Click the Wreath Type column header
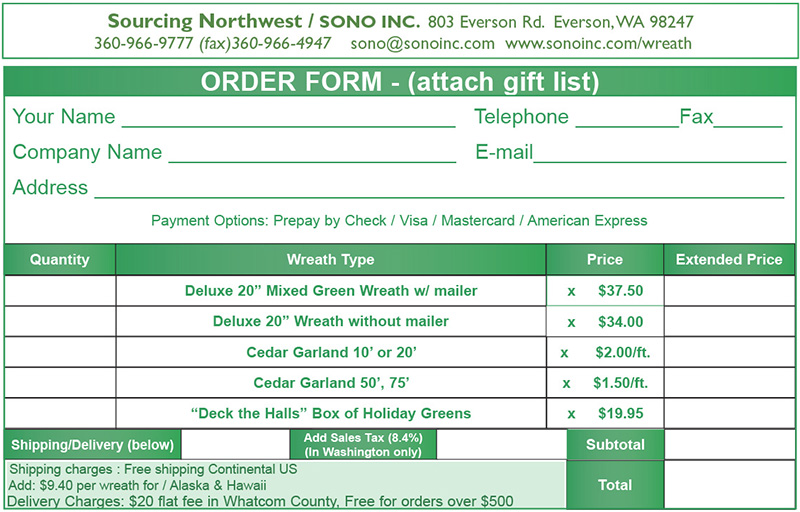Screen dimensions: 800x512 331,260
